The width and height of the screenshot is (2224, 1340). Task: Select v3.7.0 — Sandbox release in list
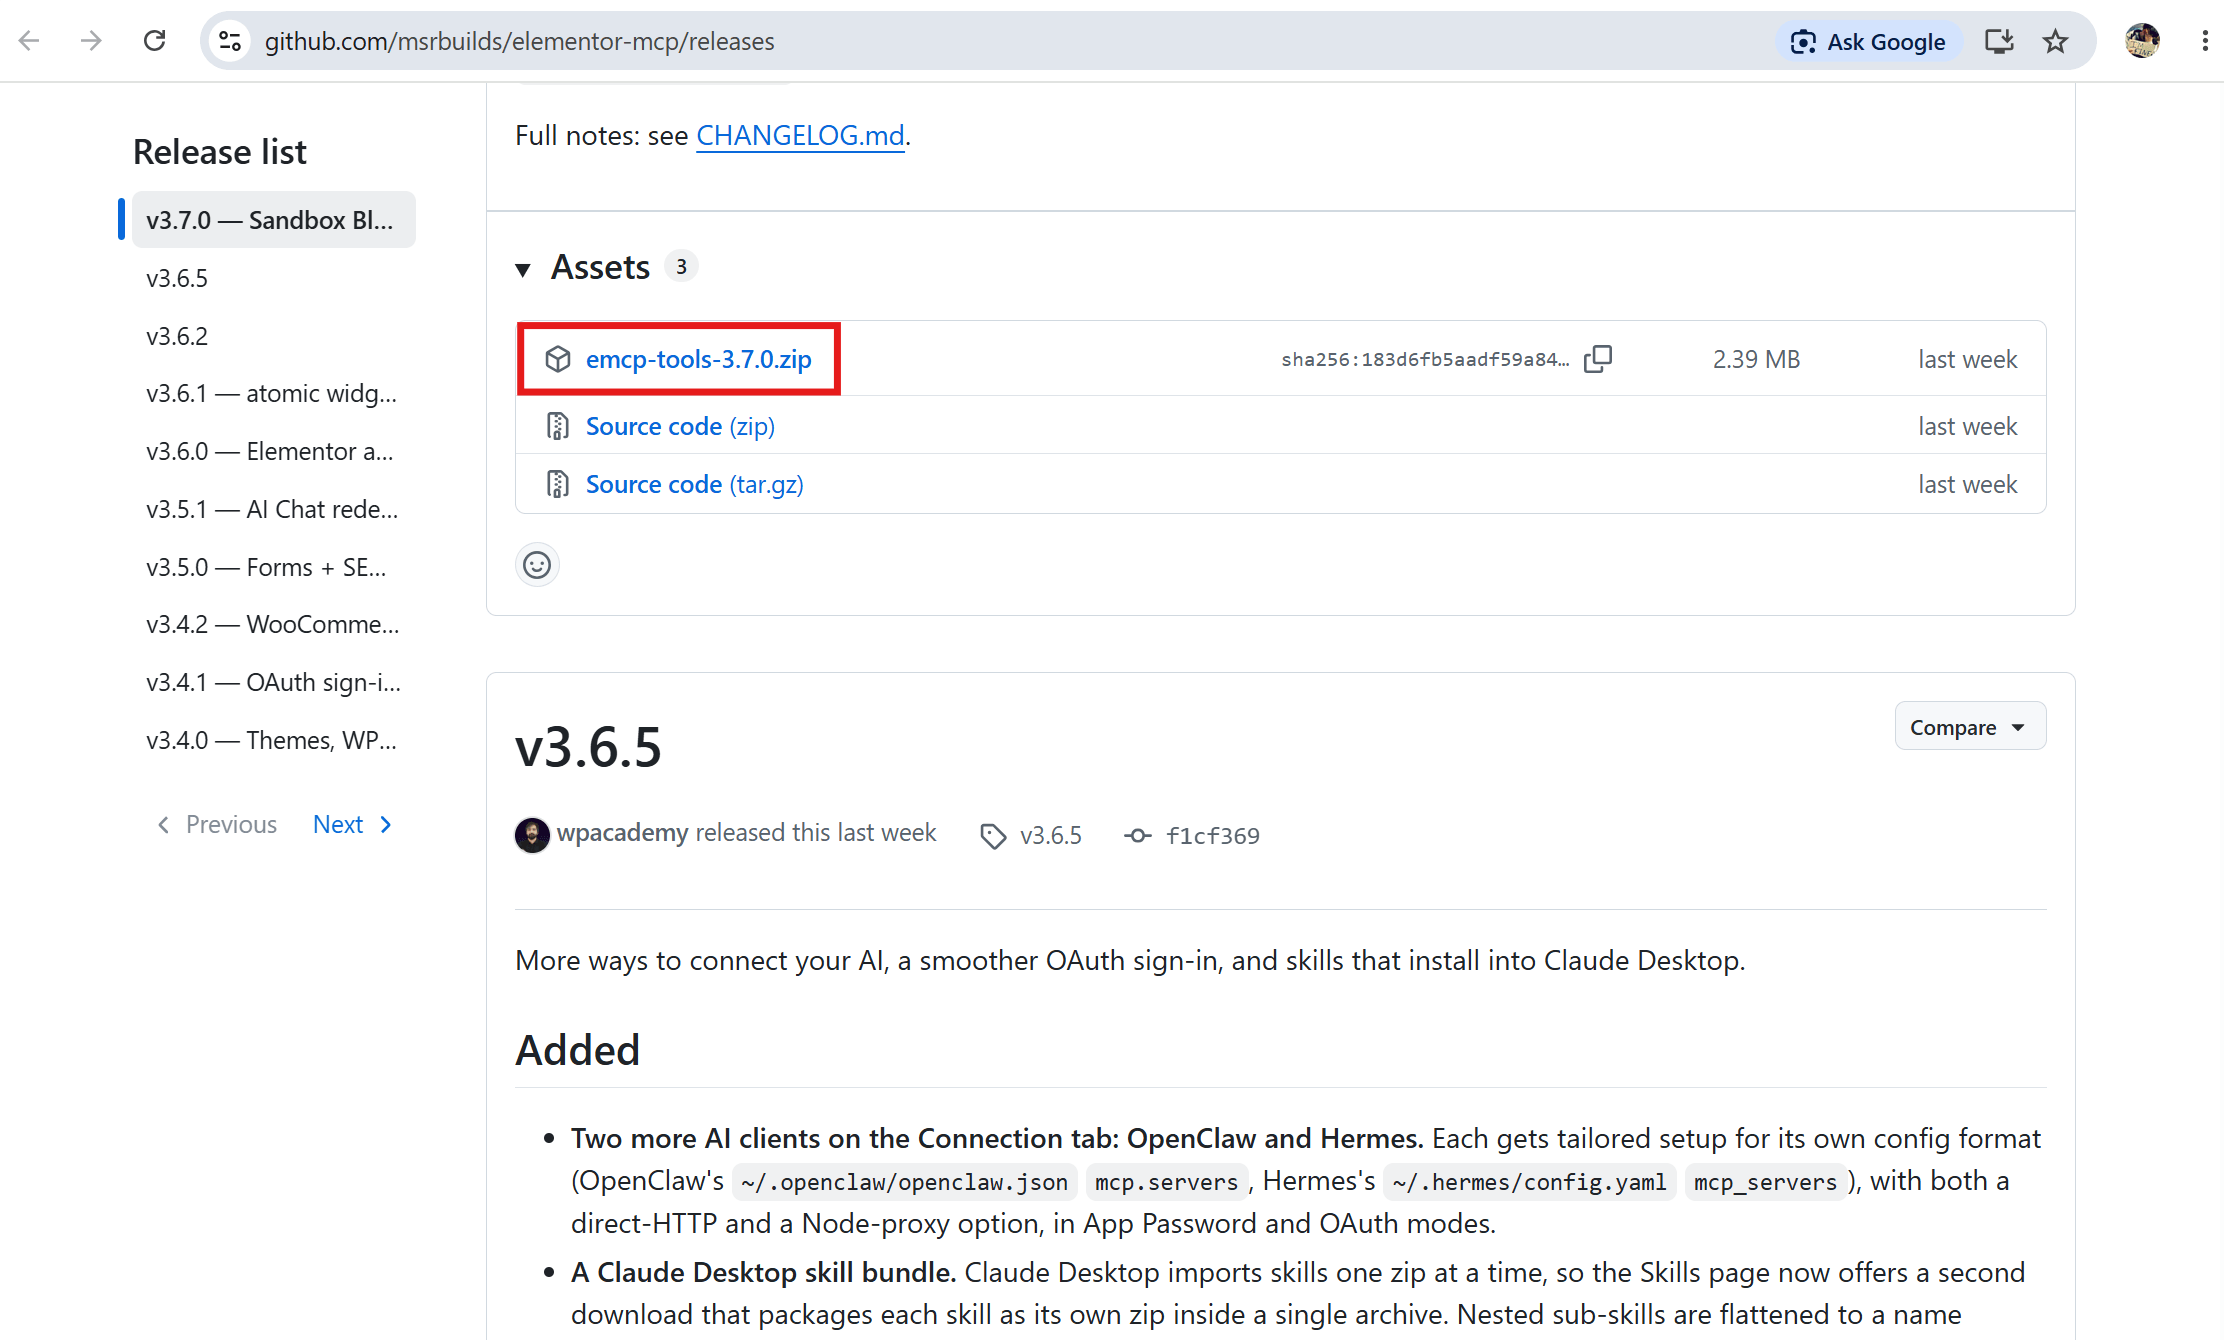click(x=273, y=220)
